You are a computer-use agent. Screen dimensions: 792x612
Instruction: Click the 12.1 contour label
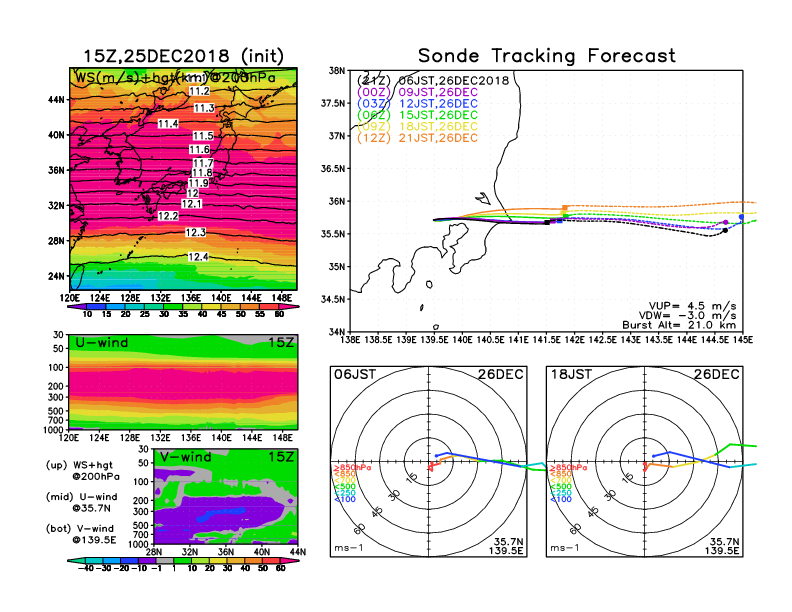point(191,203)
